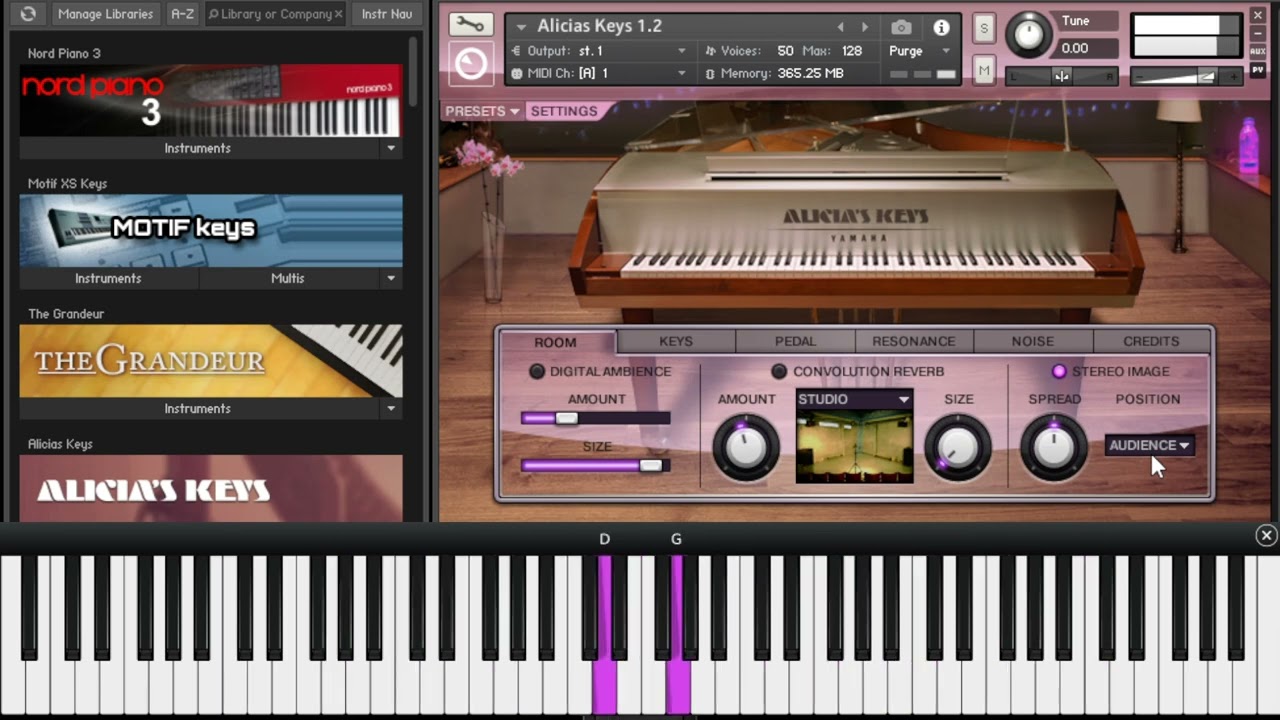Toggle the PV button in header
This screenshot has height=720, width=1280.
1258,70
